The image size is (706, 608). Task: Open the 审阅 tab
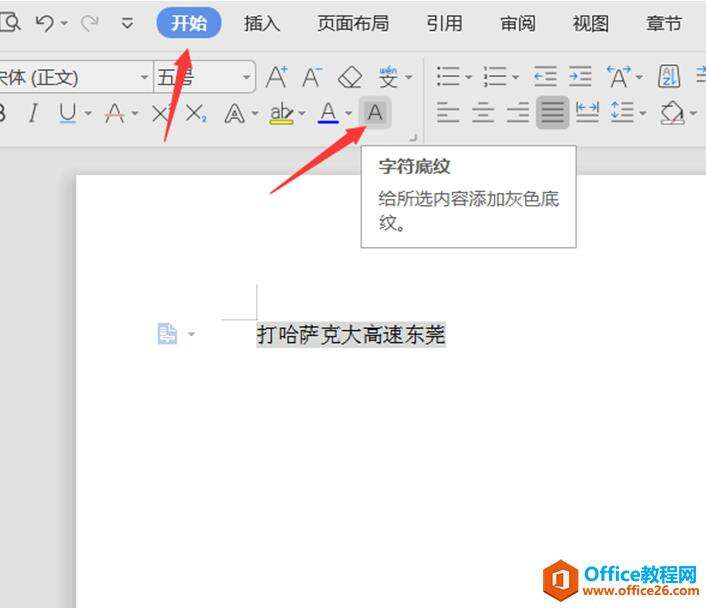pos(518,23)
